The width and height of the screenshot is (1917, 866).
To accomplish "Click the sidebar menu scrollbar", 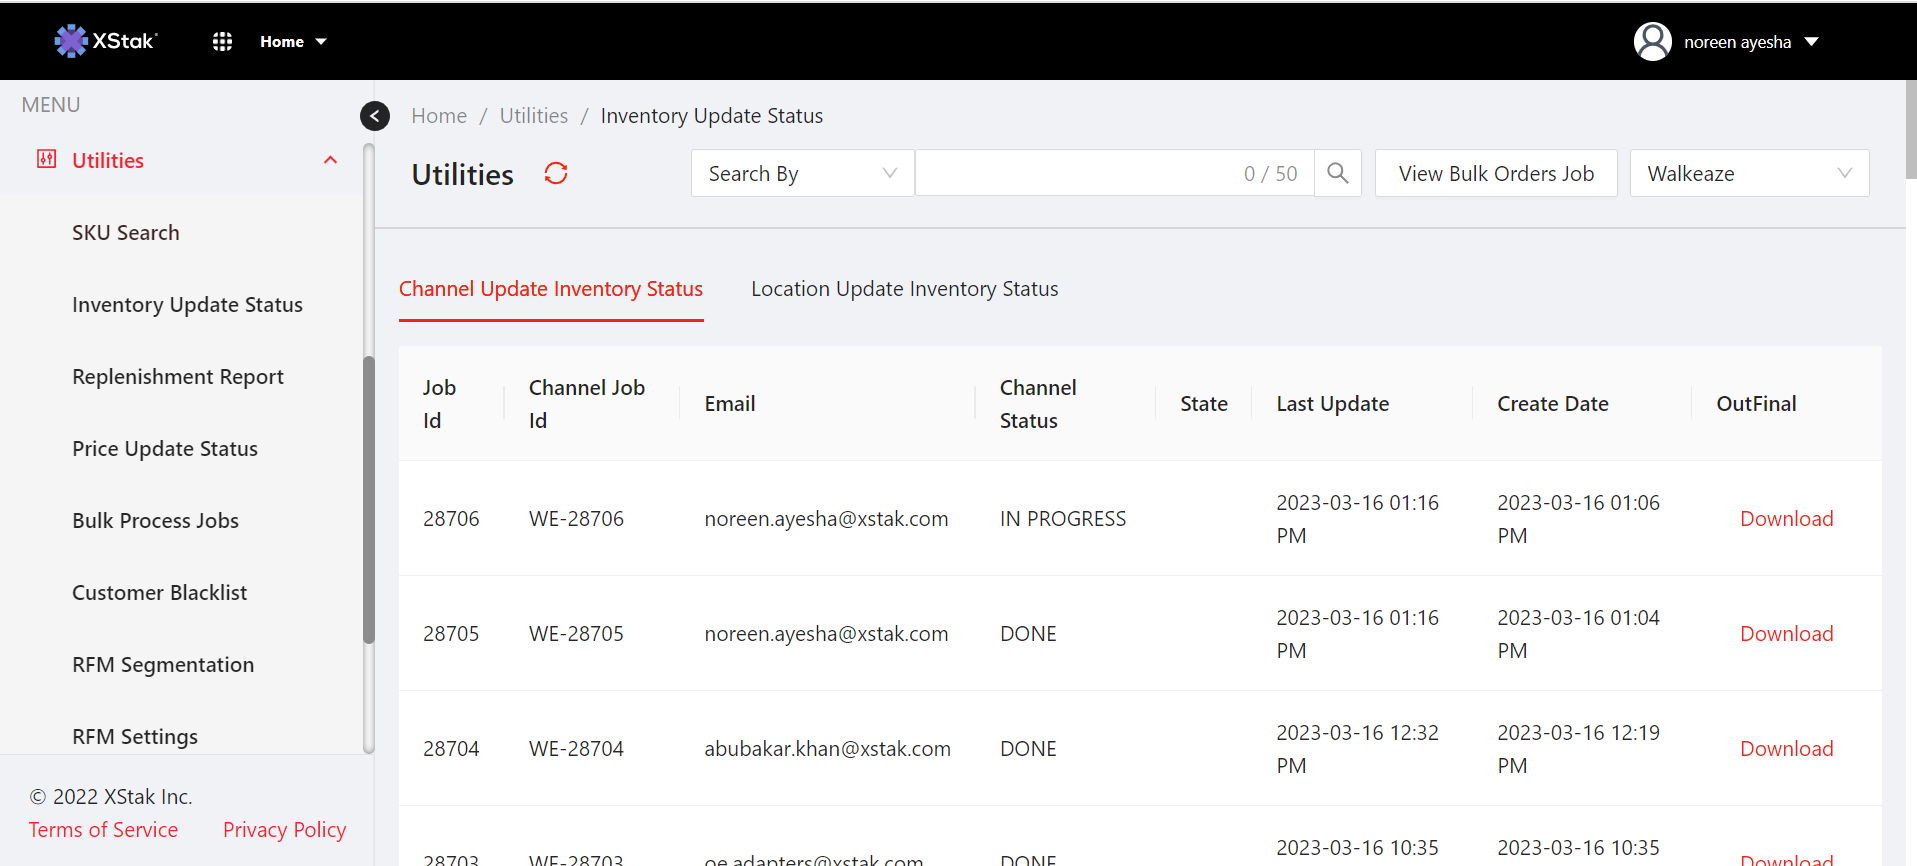I will click(368, 500).
